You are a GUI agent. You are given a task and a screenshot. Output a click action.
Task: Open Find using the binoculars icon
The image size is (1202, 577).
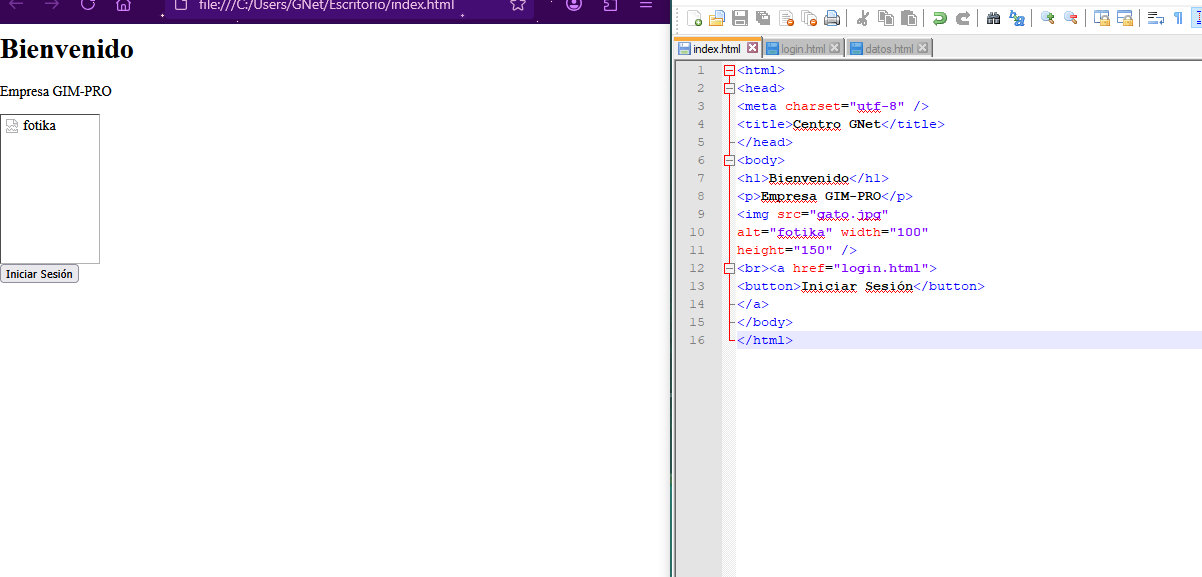pyautogui.click(x=993, y=18)
